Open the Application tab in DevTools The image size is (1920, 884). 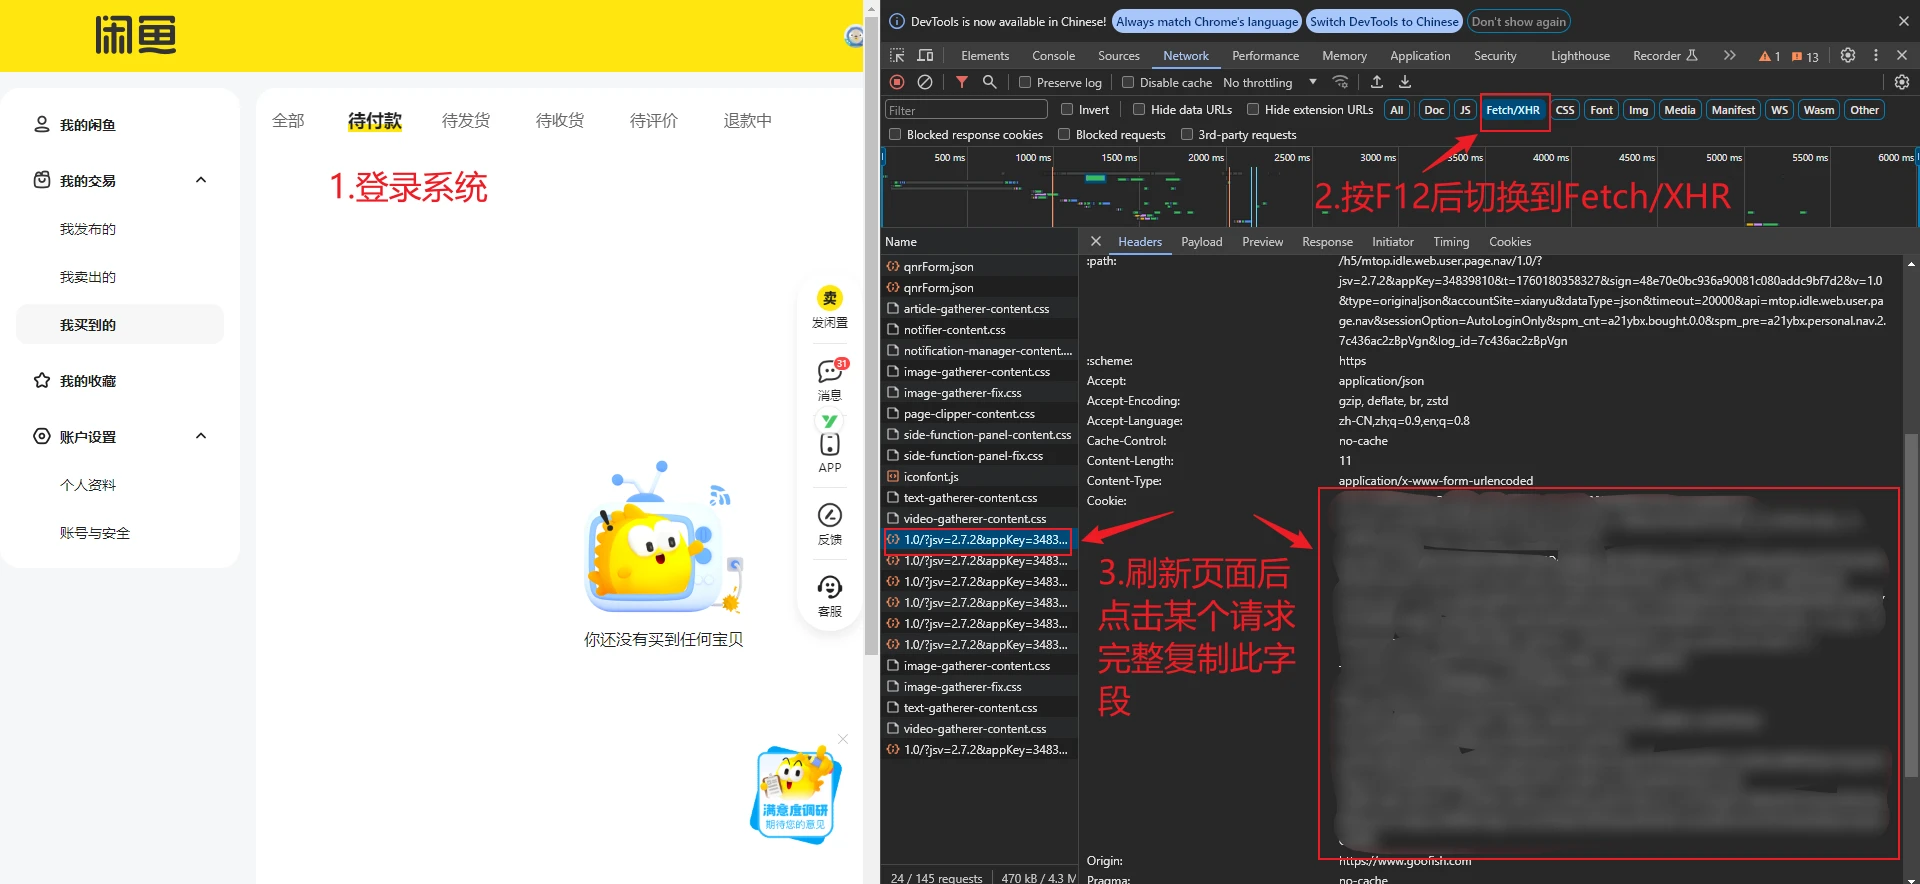[x=1419, y=55]
